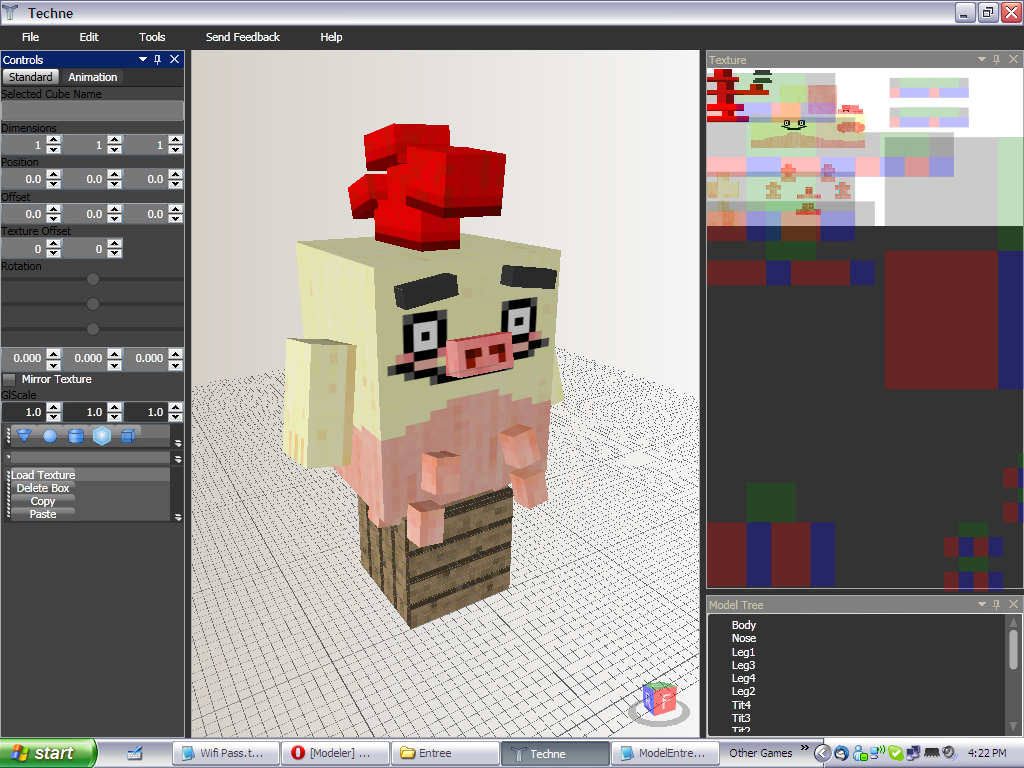Click the Techne logo in the title bar
Viewport: 1024px width, 768px height.
tap(11, 12)
